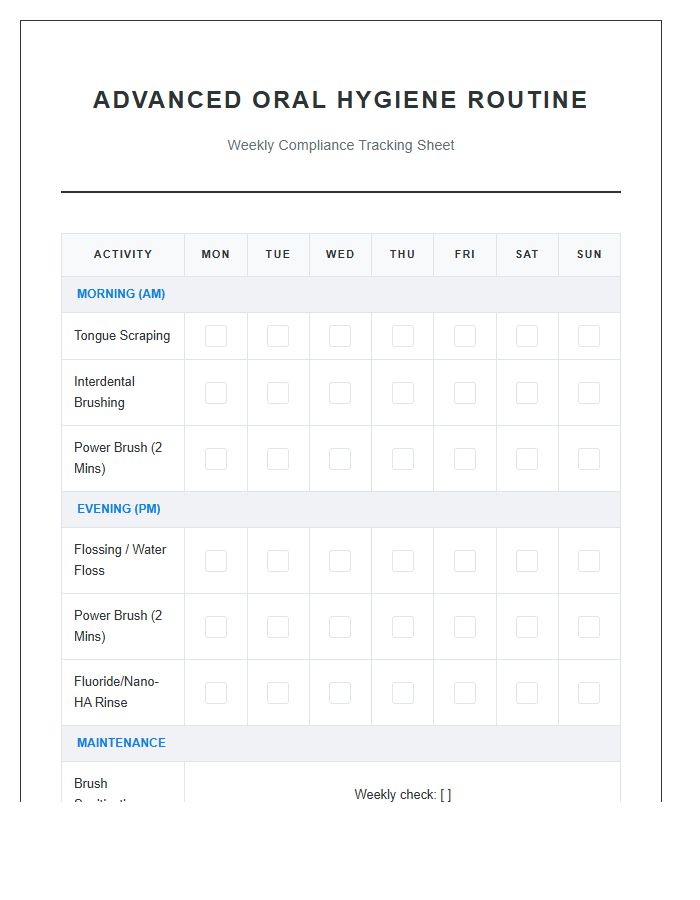Check Fluoride/Nano-HA Rinse box for Saturday
The image size is (700, 900).
(527, 693)
